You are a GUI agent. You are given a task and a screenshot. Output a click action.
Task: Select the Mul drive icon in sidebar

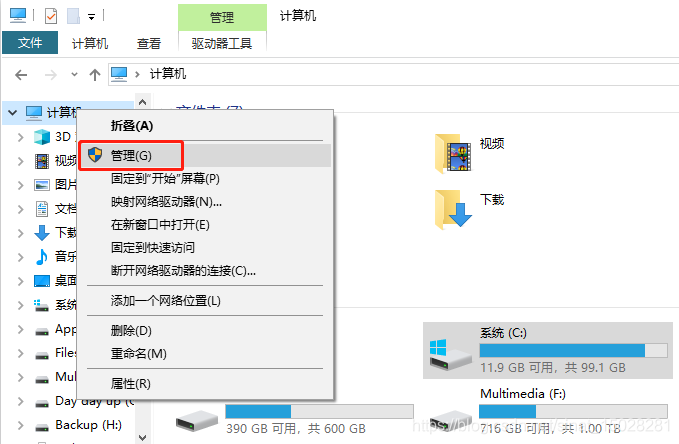pyautogui.click(x=42, y=379)
